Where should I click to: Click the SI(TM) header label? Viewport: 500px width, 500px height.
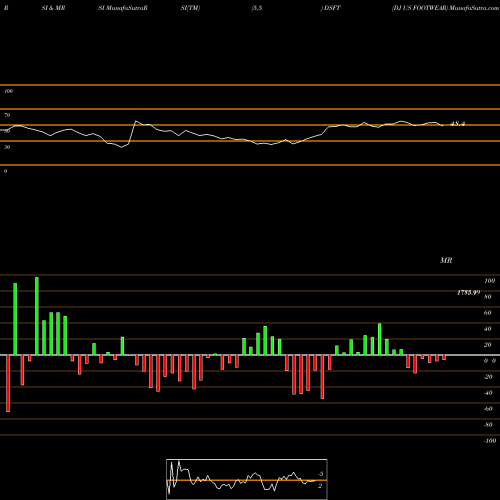point(190,8)
